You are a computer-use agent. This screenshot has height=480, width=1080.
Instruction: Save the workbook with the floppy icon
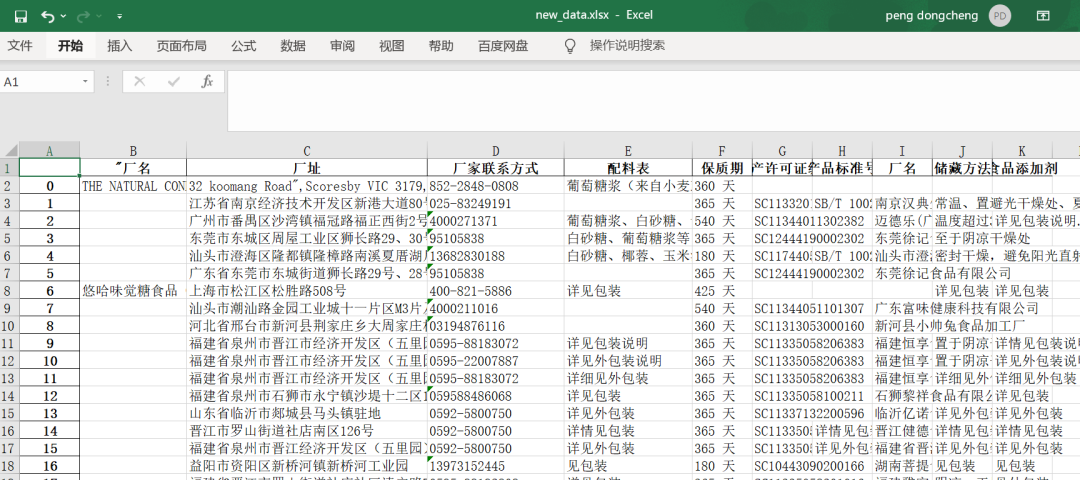point(21,15)
